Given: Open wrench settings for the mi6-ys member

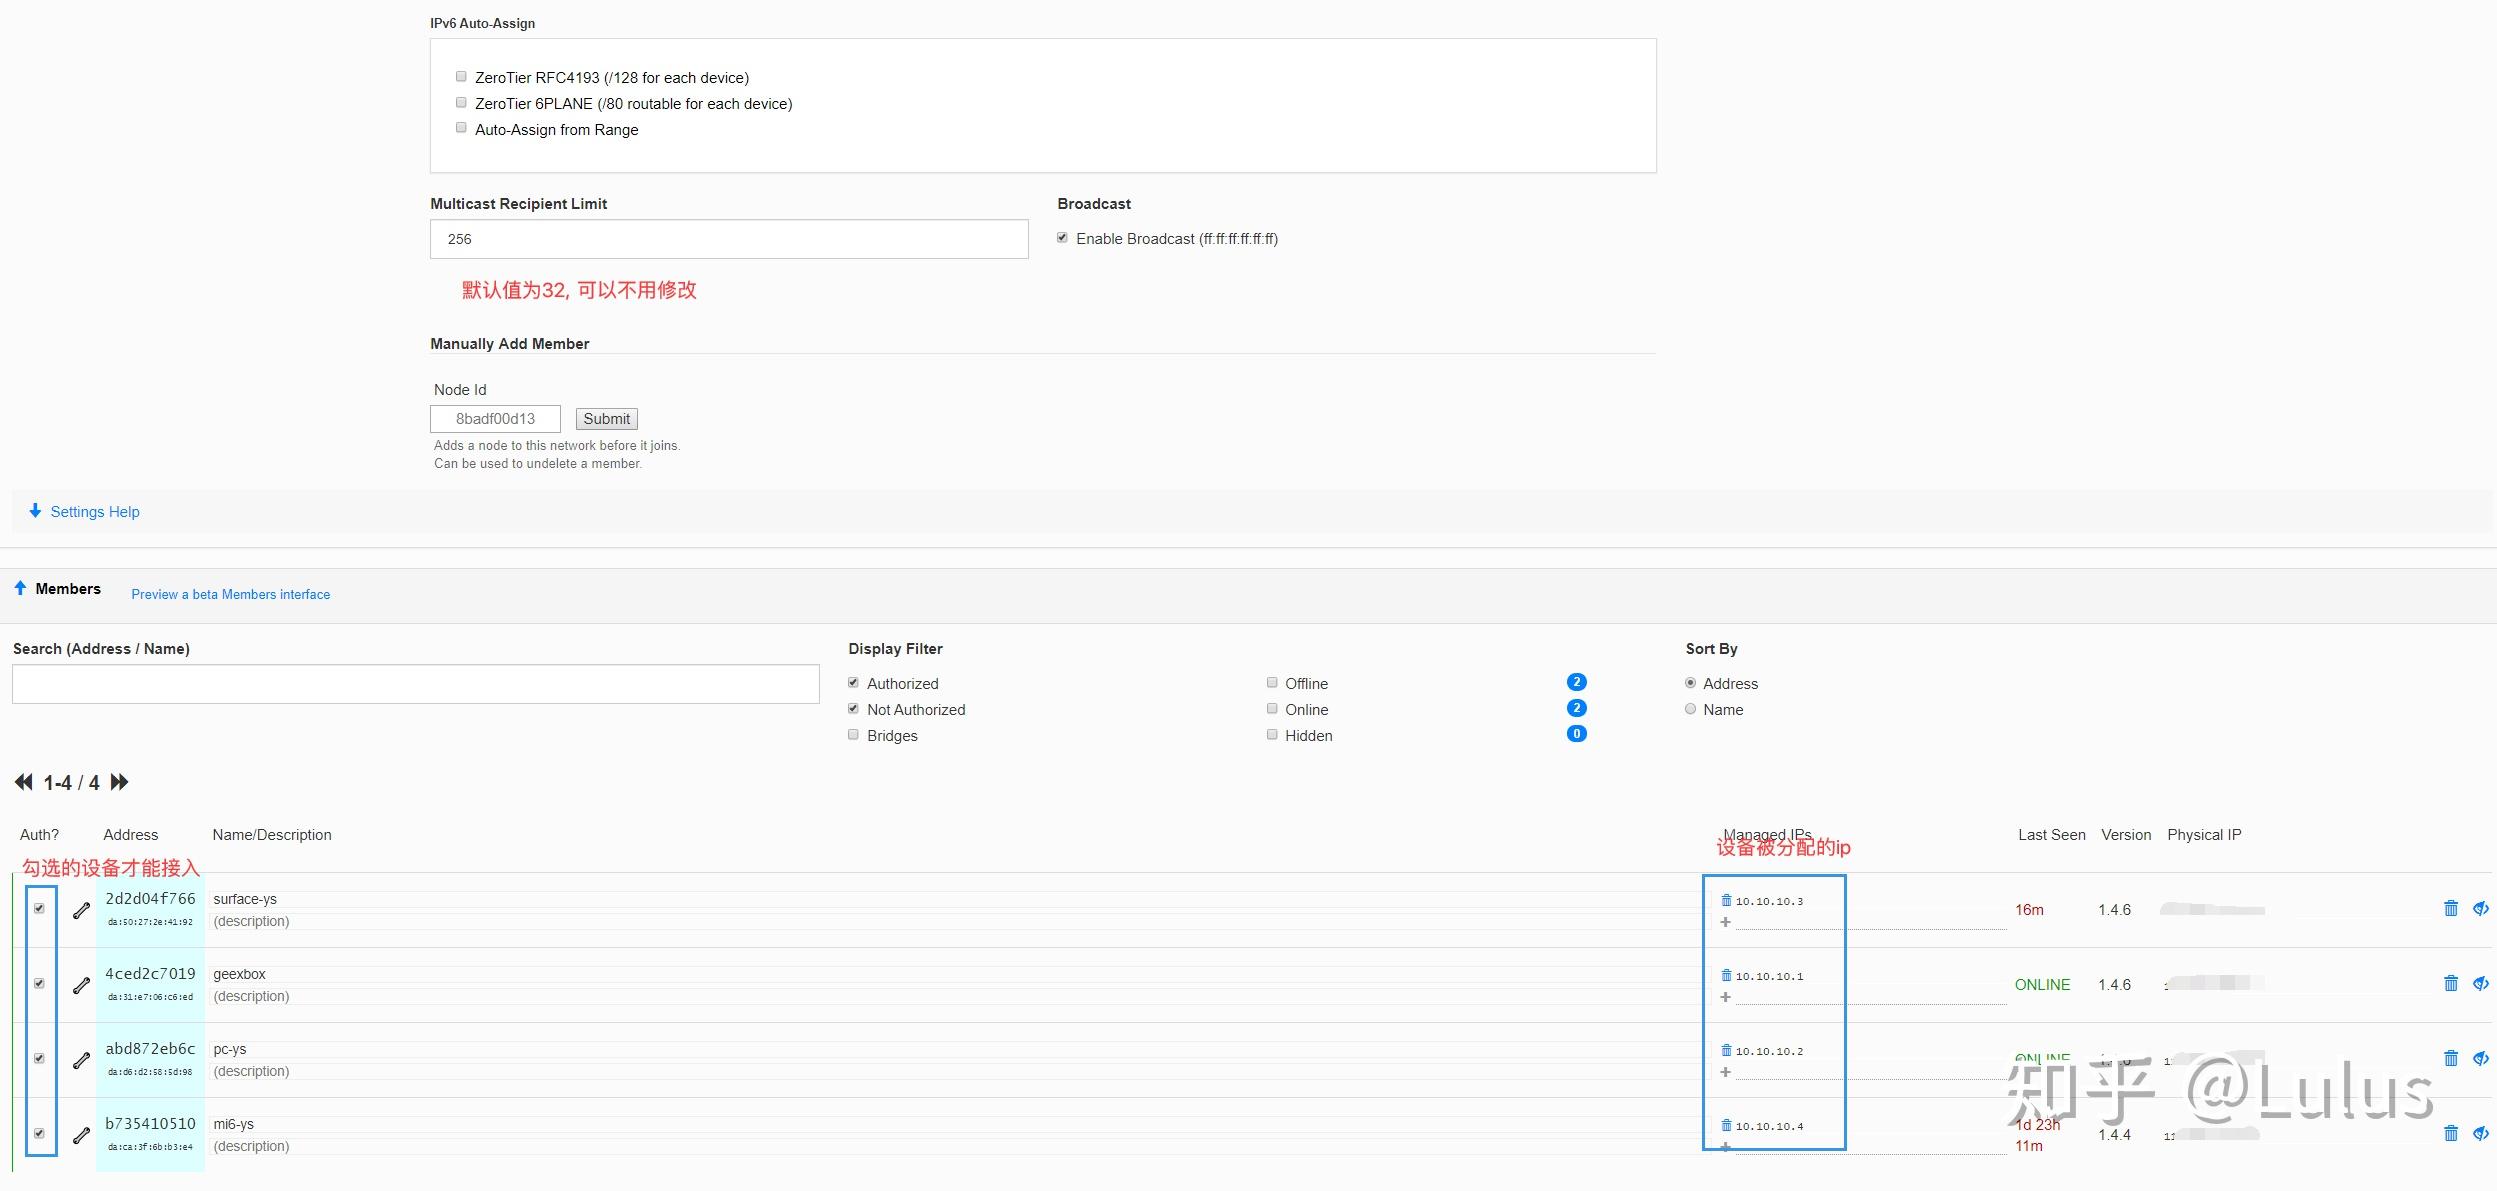Looking at the screenshot, I should 82,1135.
